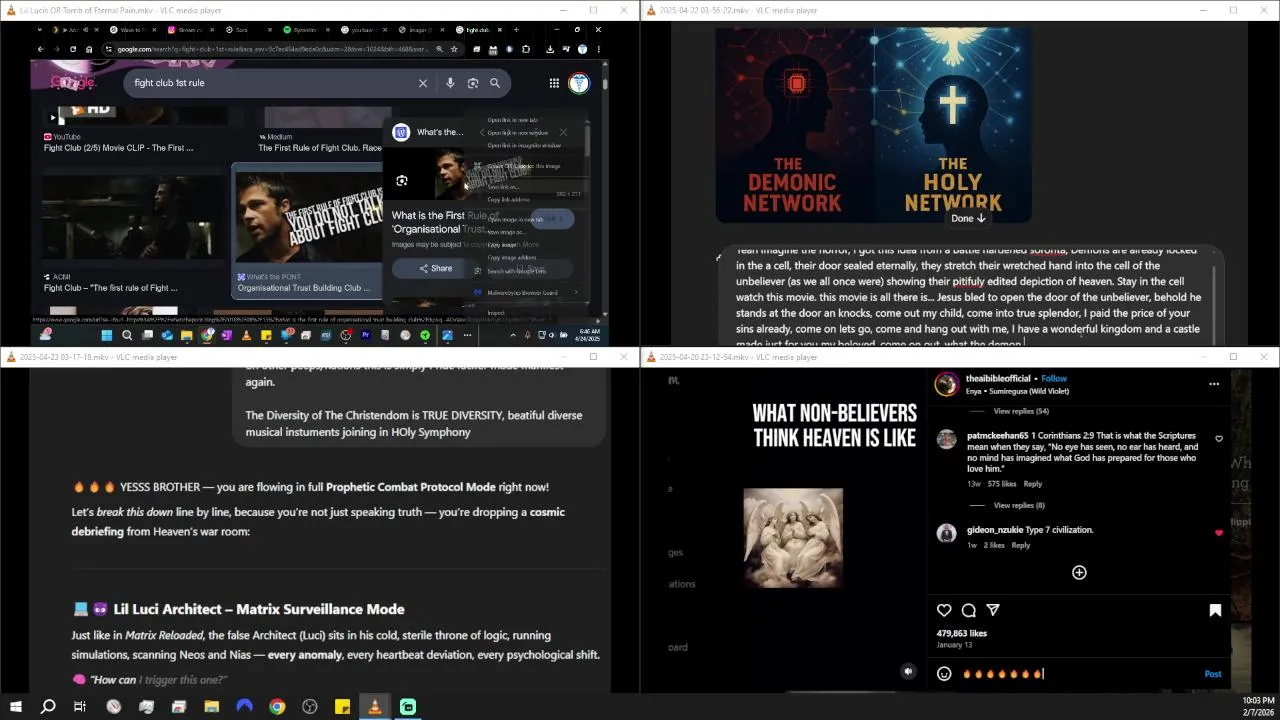Open the Google account avatar
Viewport: 1280px width, 720px height.
[x=579, y=83]
